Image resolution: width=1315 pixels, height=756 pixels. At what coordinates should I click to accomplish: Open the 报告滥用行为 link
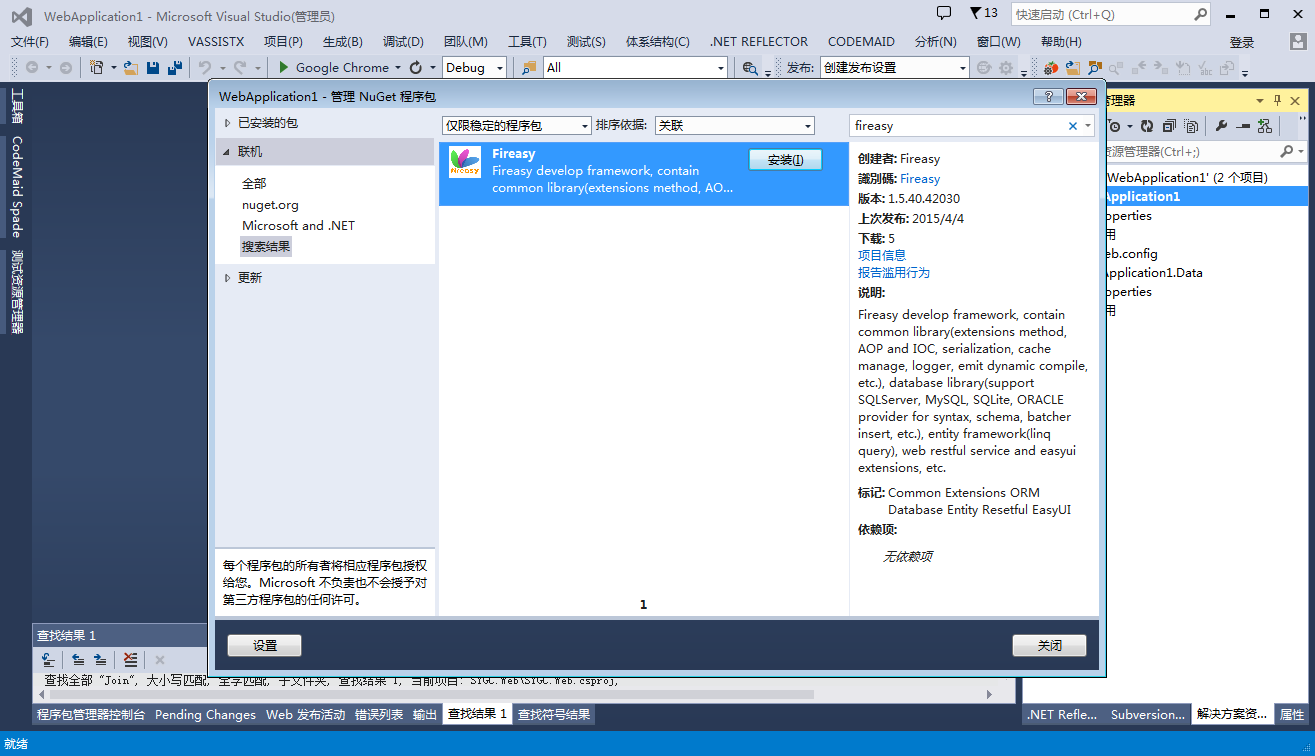[x=894, y=272]
